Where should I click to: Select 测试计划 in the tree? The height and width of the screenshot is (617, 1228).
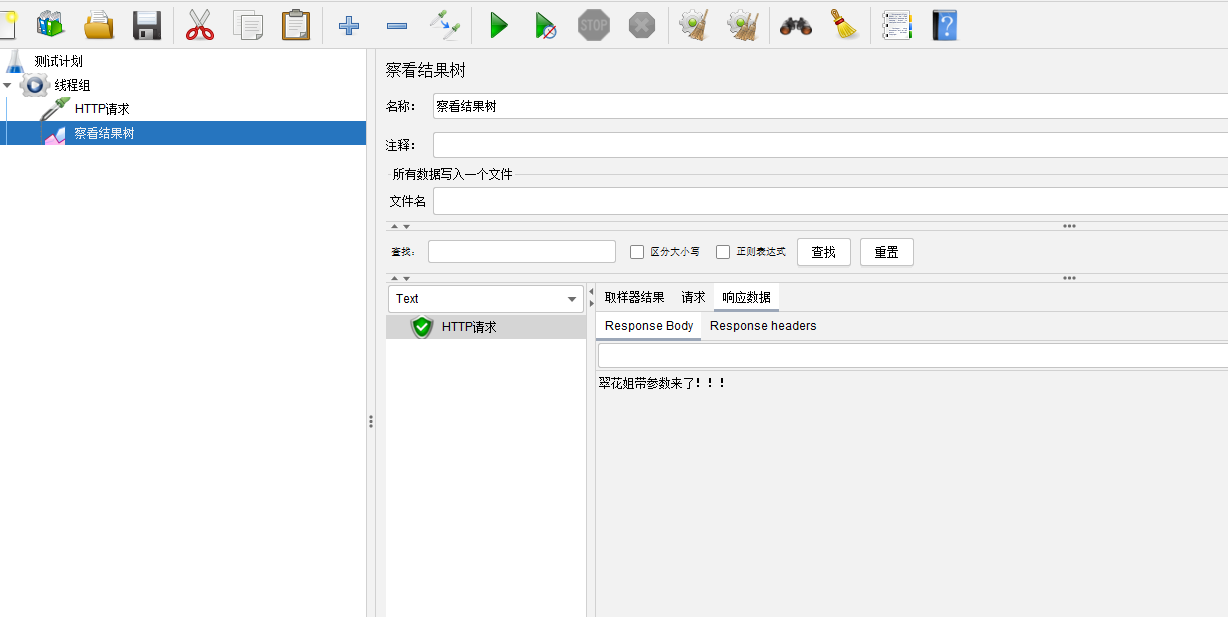click(58, 61)
